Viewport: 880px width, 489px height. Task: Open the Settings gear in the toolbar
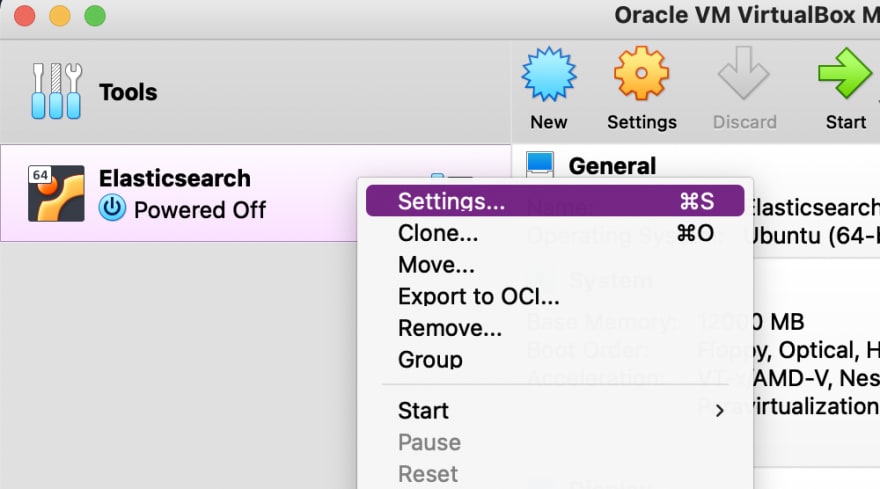[641, 74]
